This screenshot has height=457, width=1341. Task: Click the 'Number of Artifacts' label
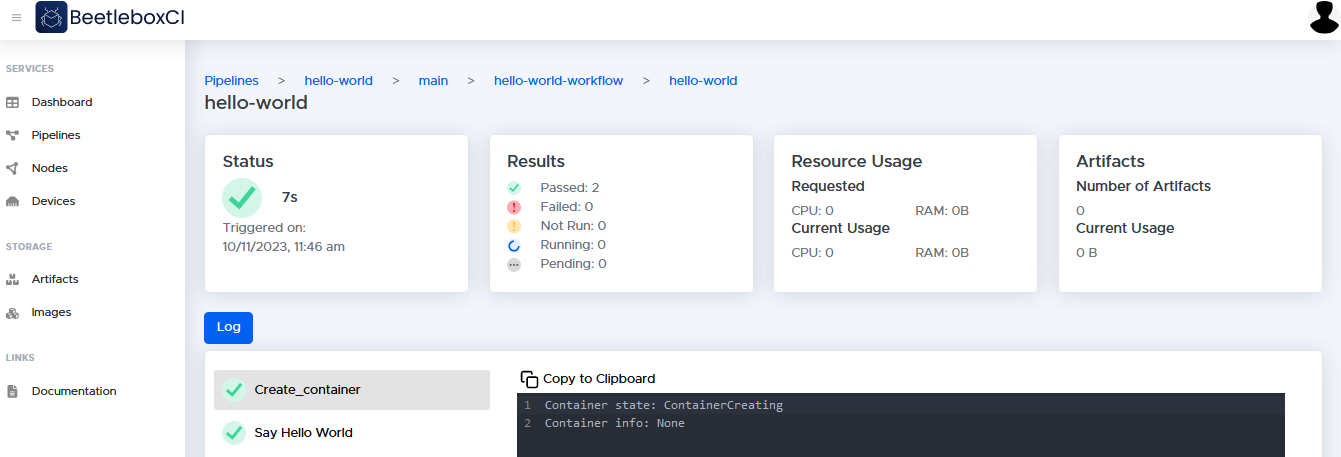(x=1143, y=186)
